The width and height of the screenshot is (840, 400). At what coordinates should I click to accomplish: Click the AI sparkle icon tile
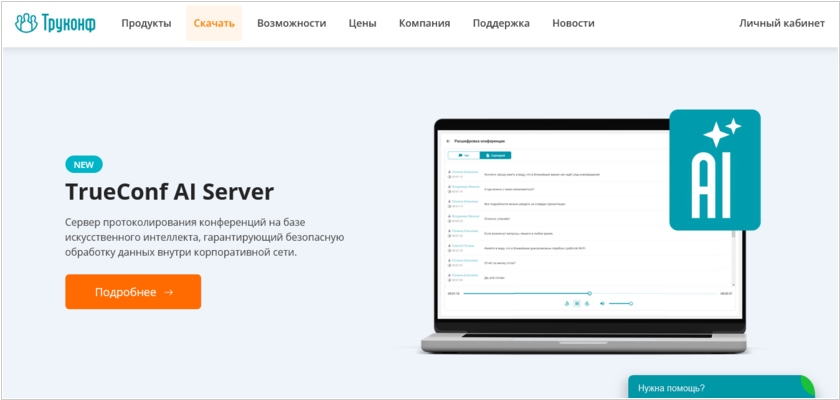[x=715, y=170]
